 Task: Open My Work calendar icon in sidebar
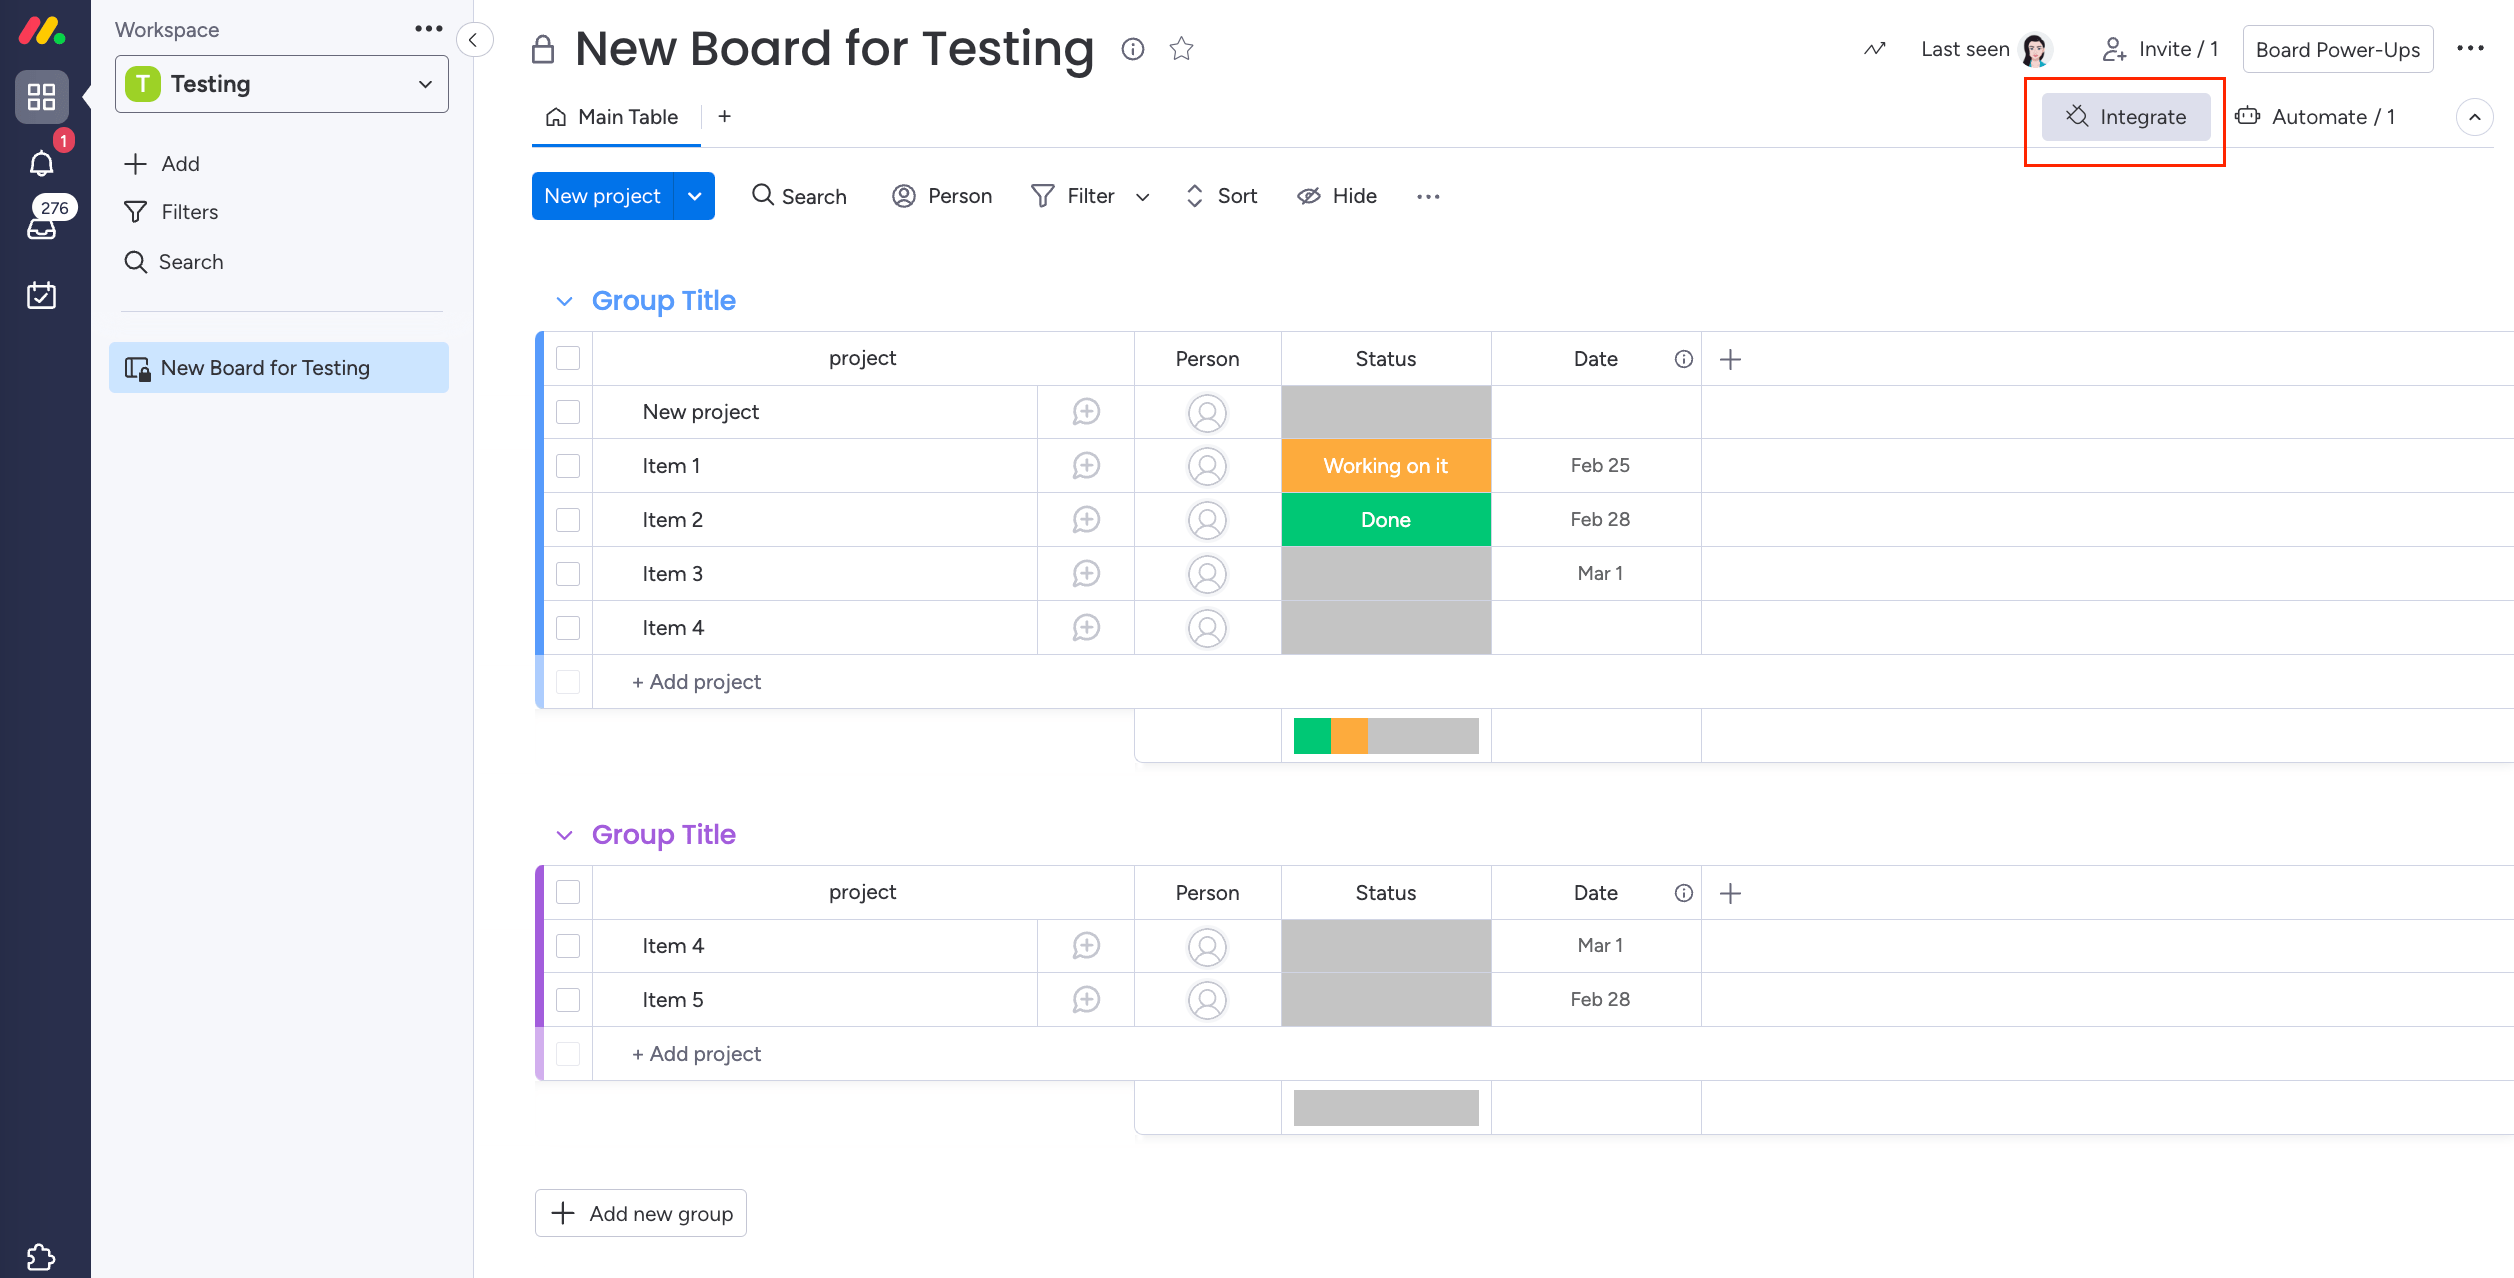coord(41,295)
